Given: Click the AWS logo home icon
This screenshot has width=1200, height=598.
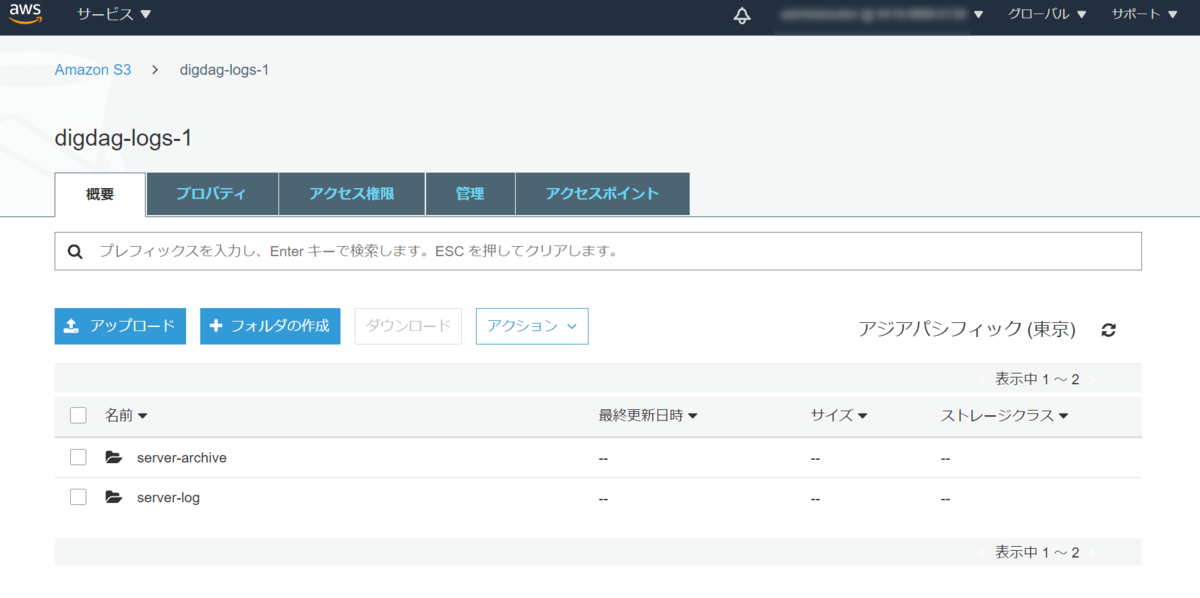Looking at the screenshot, I should [26, 14].
